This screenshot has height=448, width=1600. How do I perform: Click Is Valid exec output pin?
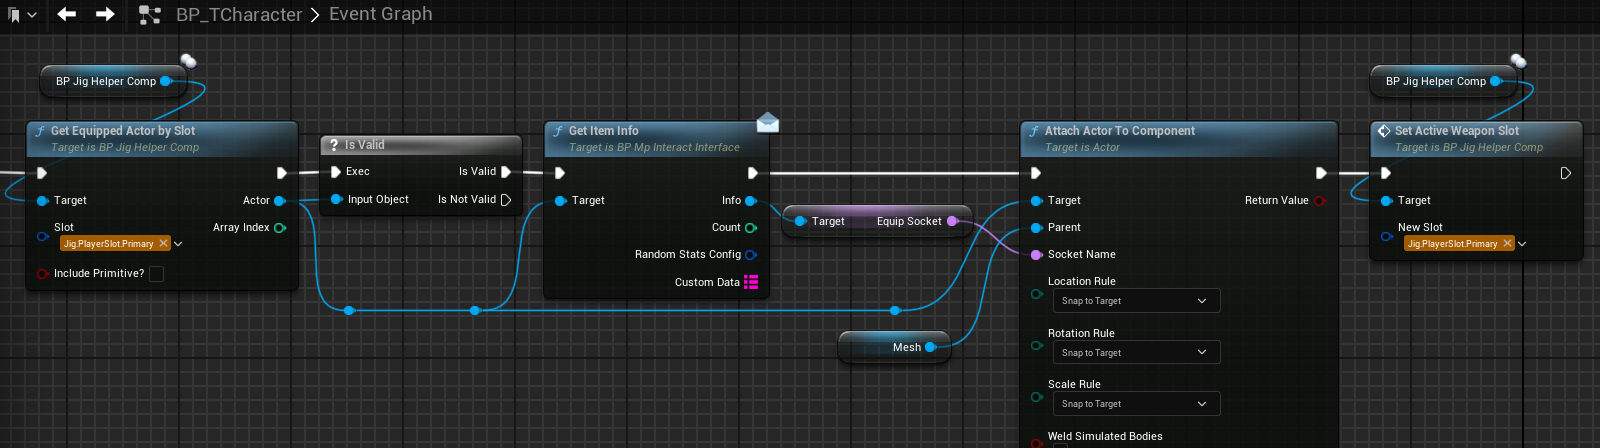click(x=506, y=172)
